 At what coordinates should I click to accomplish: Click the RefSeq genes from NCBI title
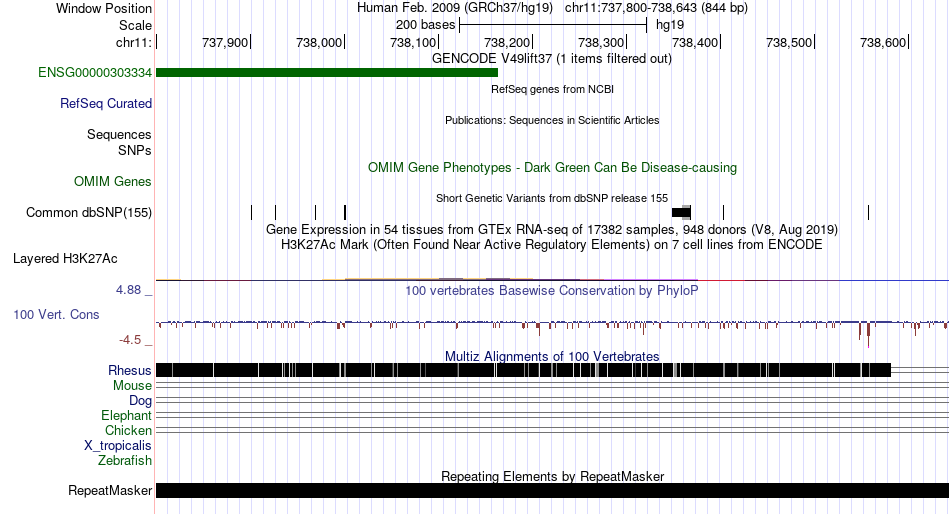pos(552,89)
